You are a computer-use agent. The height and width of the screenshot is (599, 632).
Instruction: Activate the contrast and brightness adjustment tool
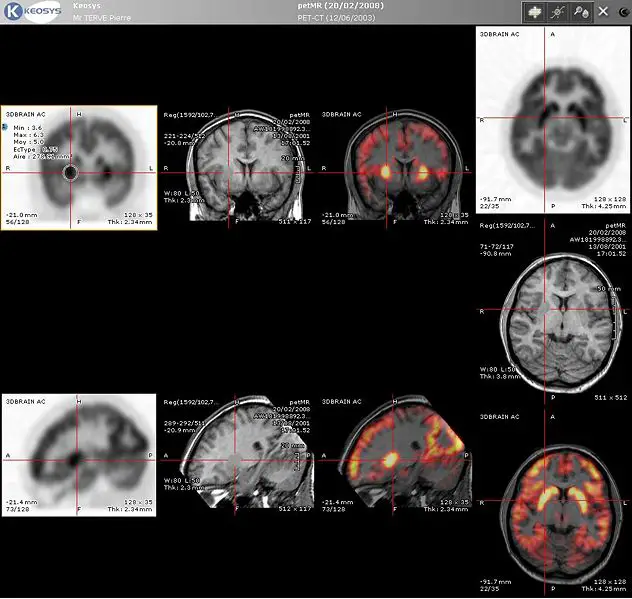click(x=557, y=12)
